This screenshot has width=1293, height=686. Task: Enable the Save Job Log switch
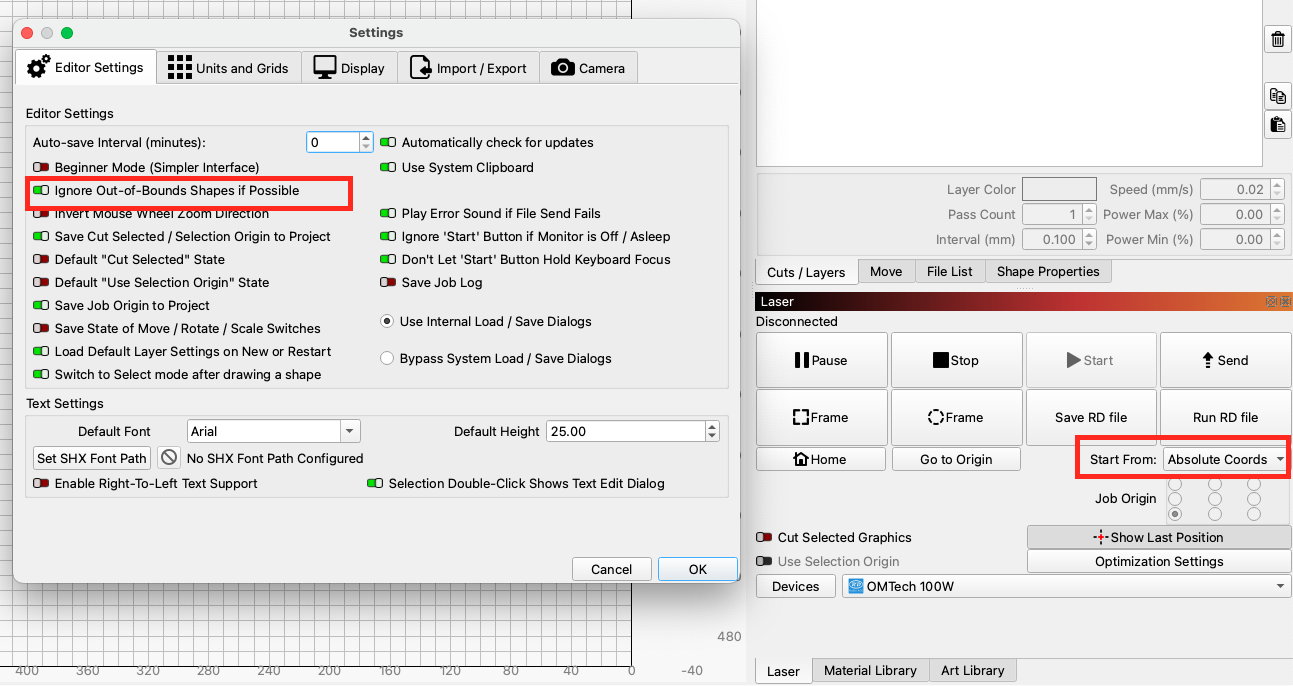click(389, 283)
